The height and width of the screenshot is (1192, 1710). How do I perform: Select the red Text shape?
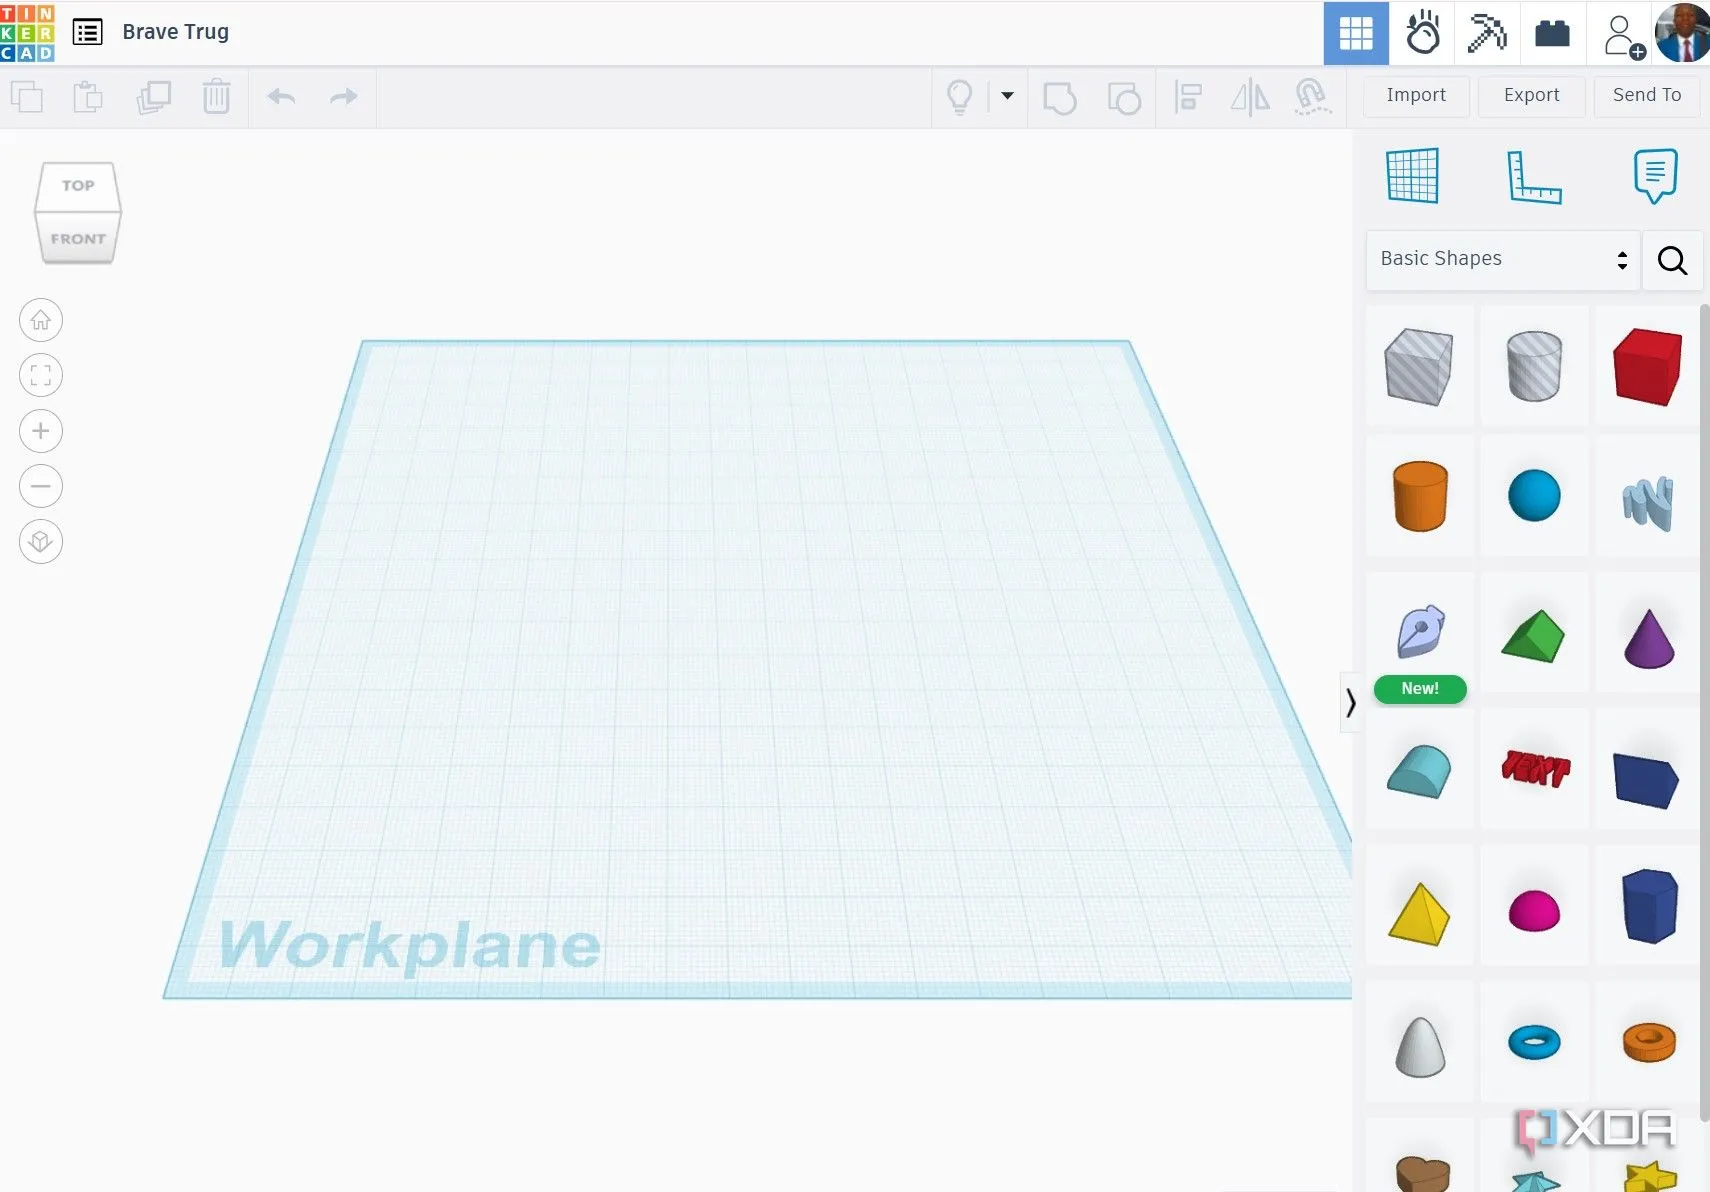(1534, 769)
